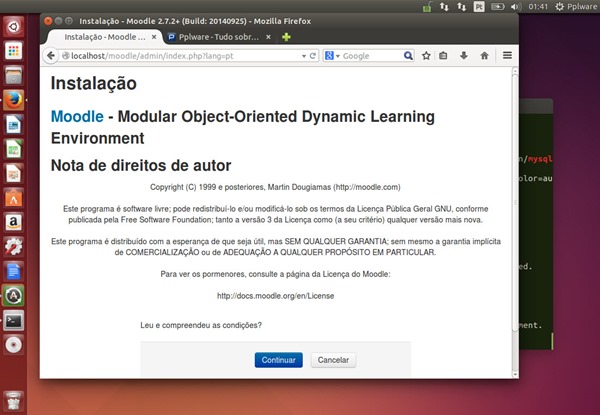Click into the Google search field
This screenshot has height=415, width=600.
pyautogui.click(x=371, y=56)
